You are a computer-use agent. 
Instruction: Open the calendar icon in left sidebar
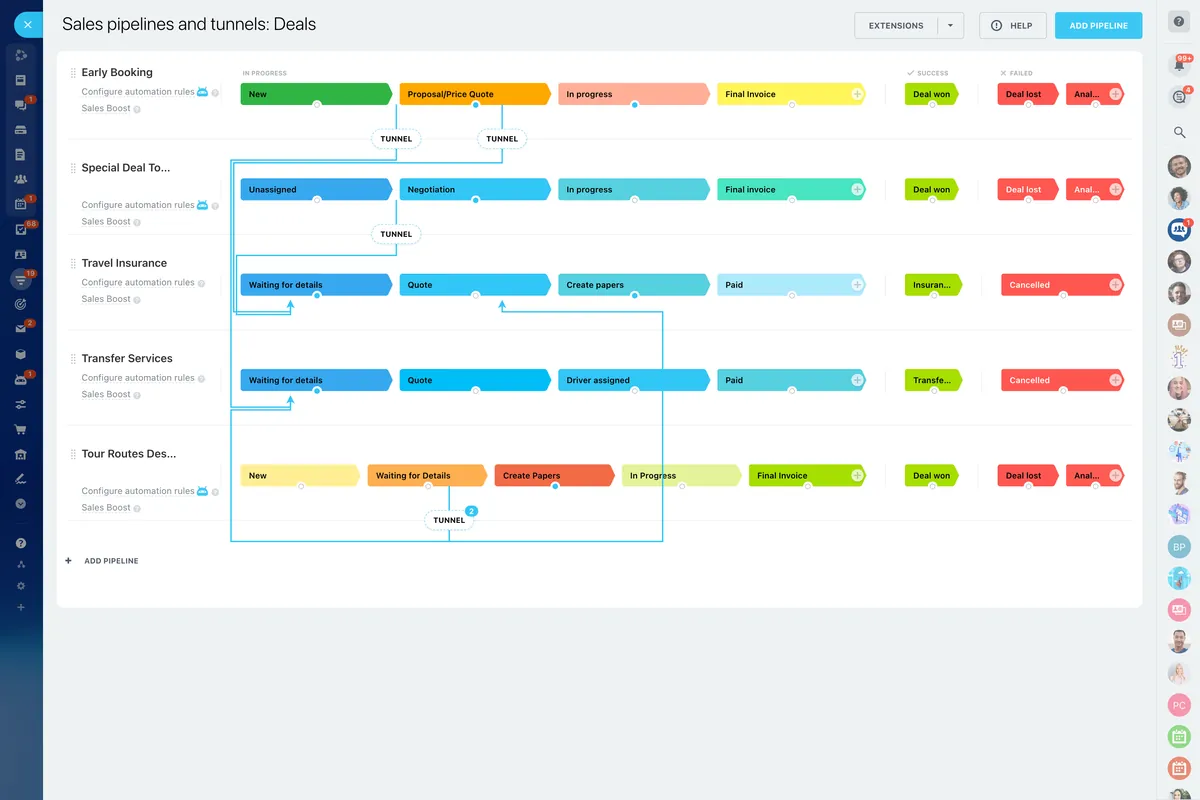pos(20,204)
